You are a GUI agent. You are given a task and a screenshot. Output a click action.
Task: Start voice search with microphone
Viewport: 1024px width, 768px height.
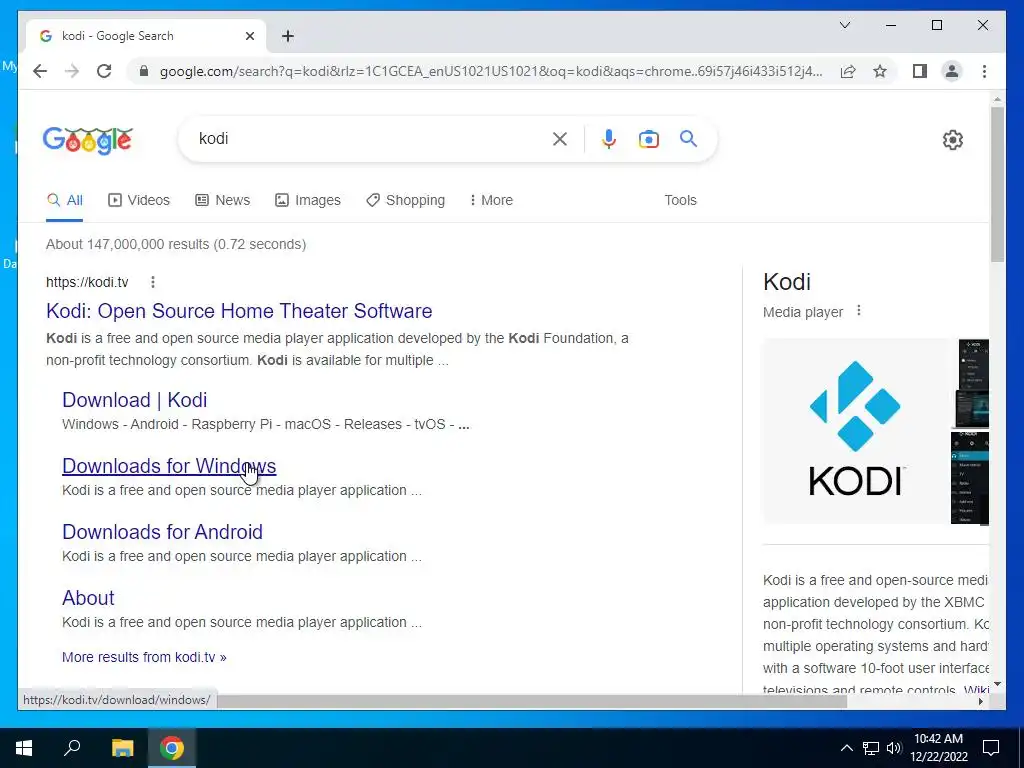coord(609,138)
